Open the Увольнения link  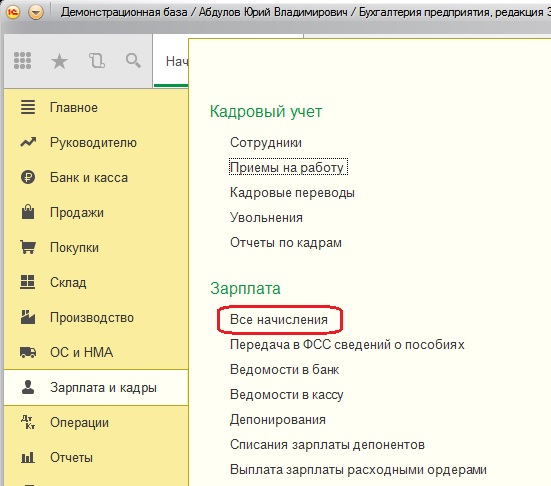pyautogui.click(x=266, y=218)
